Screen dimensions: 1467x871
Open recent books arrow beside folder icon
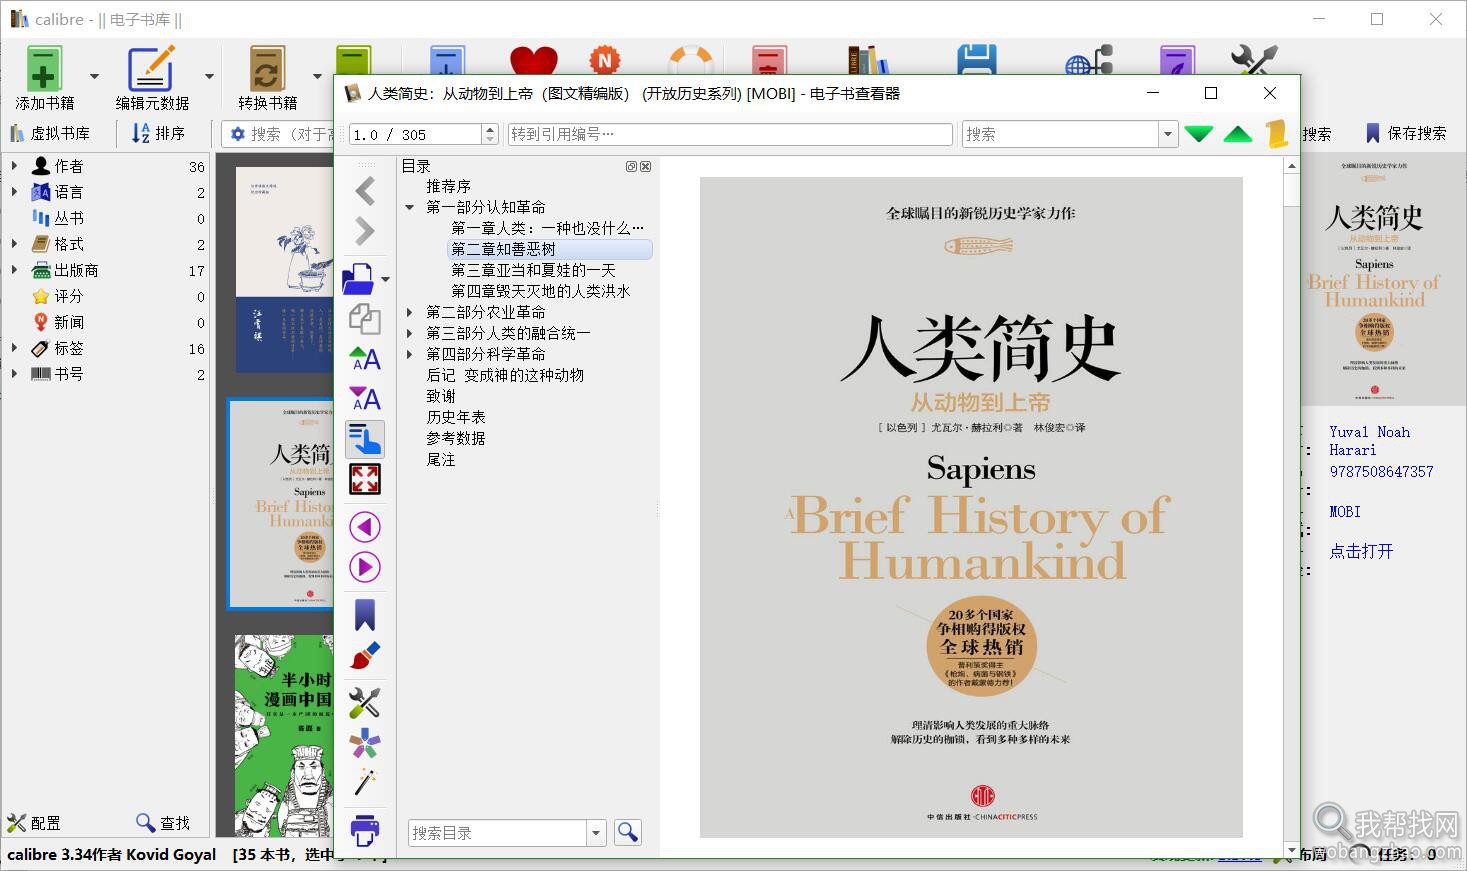point(385,279)
